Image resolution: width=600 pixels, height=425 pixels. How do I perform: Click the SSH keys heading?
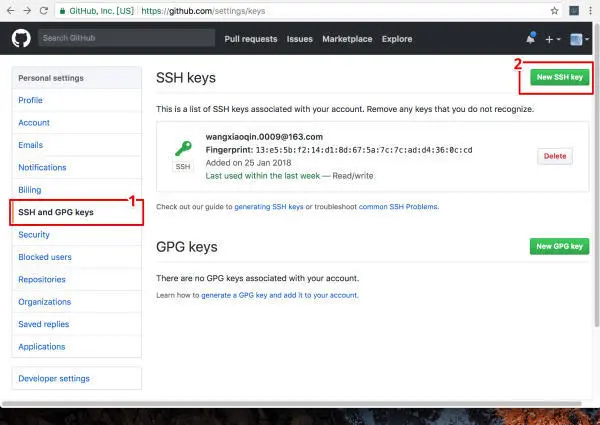(186, 78)
